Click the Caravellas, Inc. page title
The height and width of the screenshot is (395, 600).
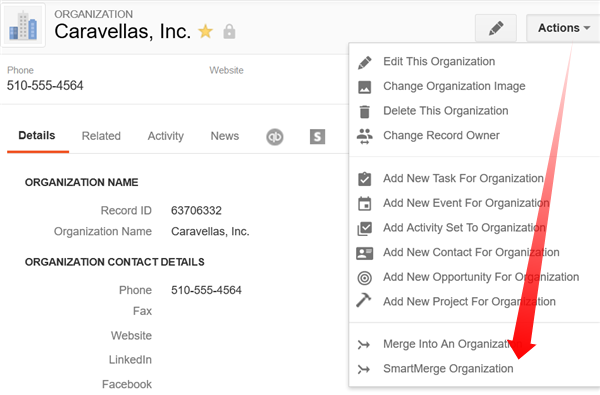tap(122, 31)
